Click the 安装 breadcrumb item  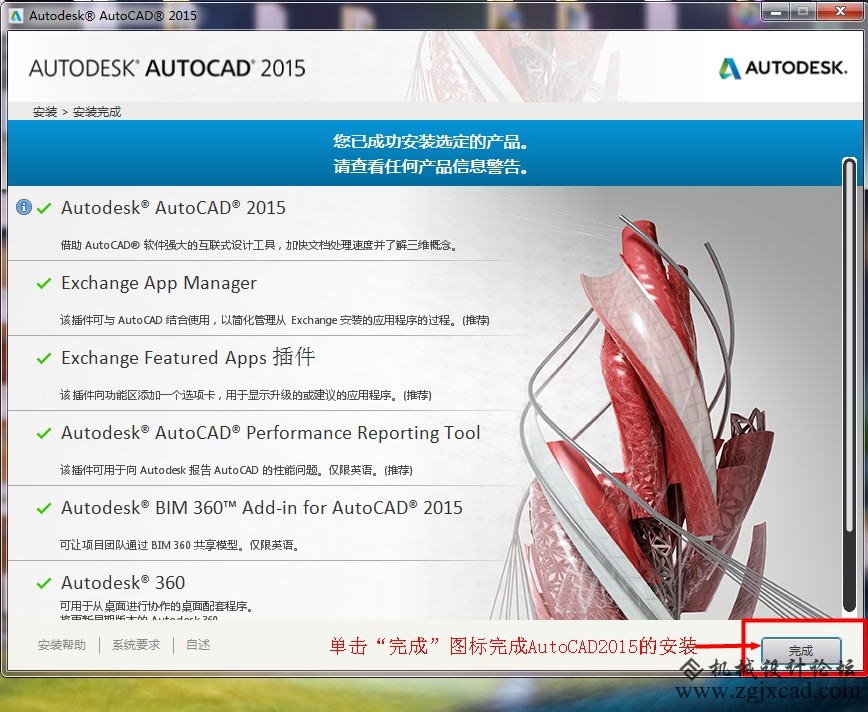point(45,112)
